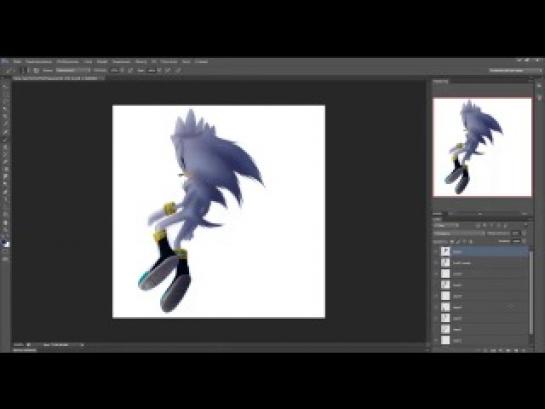Screen dimensions: 545x409
Task: Switch to the Navigator panel tab
Action: tap(441, 82)
